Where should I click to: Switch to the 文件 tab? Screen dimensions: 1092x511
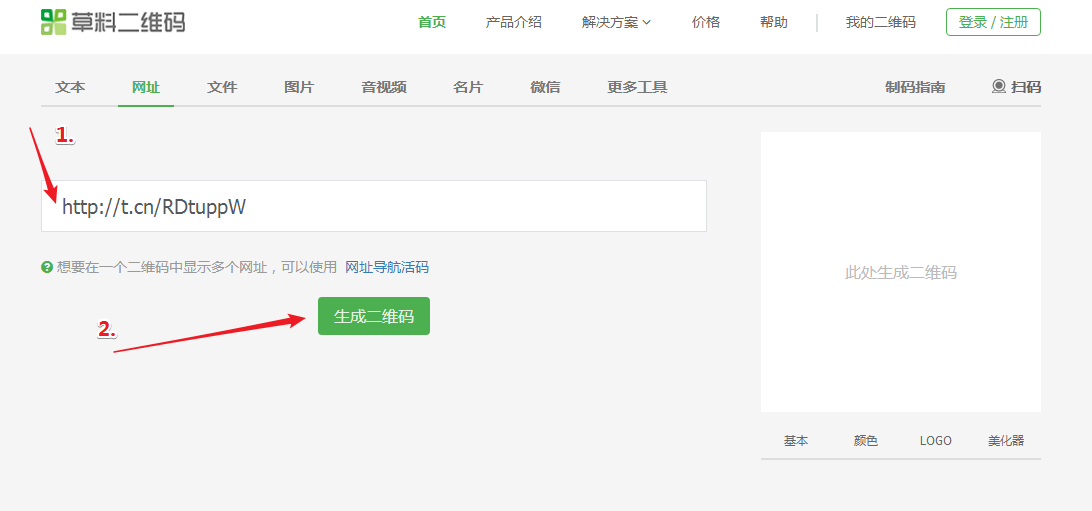tap(222, 88)
